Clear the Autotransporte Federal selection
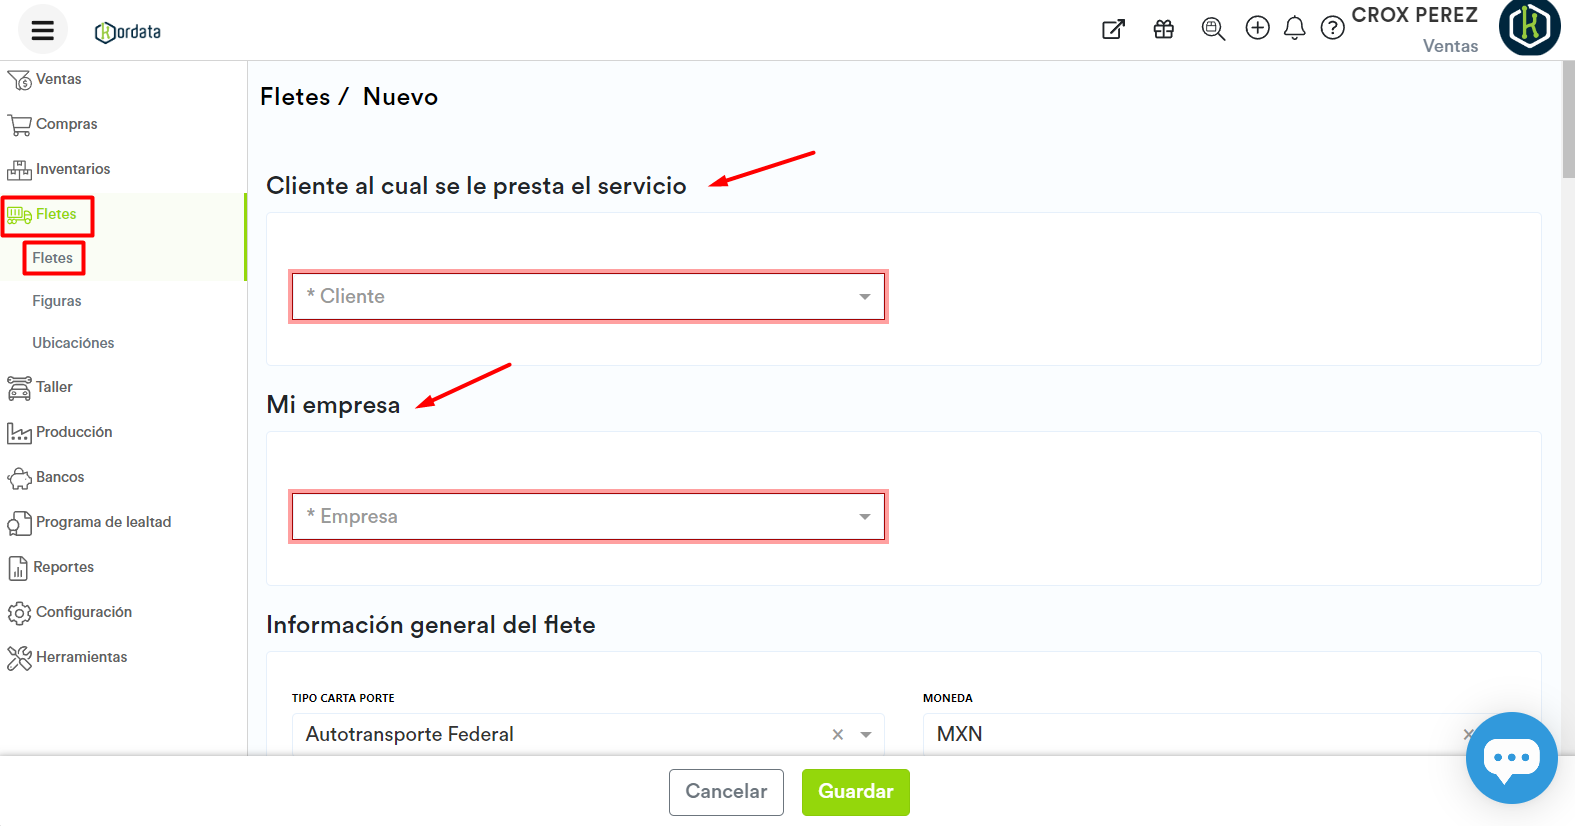The image size is (1575, 826). click(838, 735)
